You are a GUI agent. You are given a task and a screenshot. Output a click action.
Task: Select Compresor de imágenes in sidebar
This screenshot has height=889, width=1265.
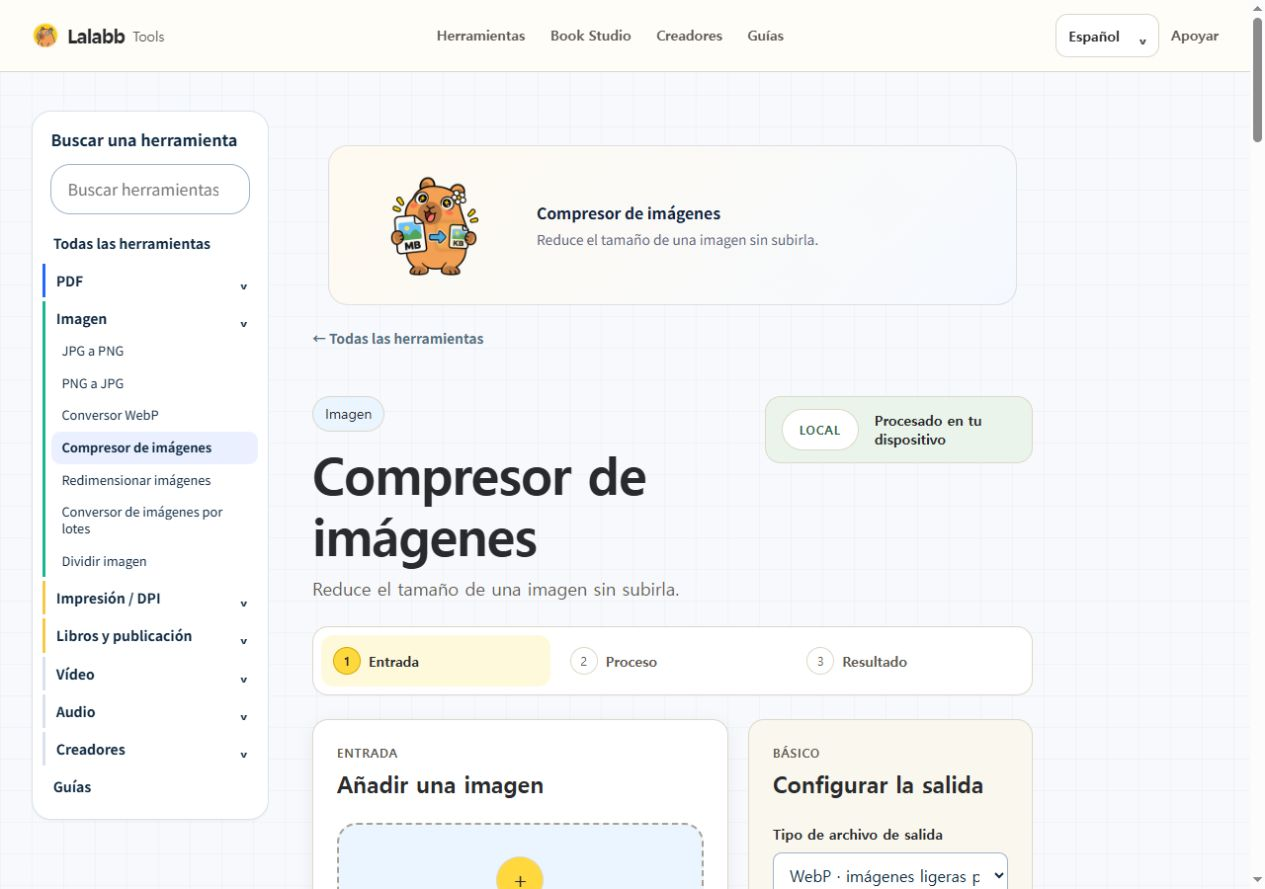(x=154, y=448)
